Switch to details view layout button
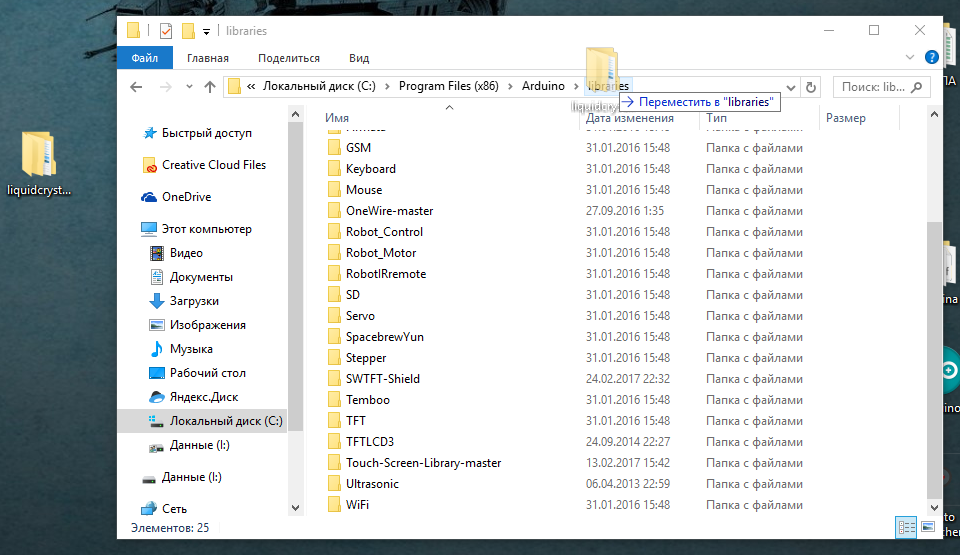This screenshot has width=960, height=555. (906, 527)
